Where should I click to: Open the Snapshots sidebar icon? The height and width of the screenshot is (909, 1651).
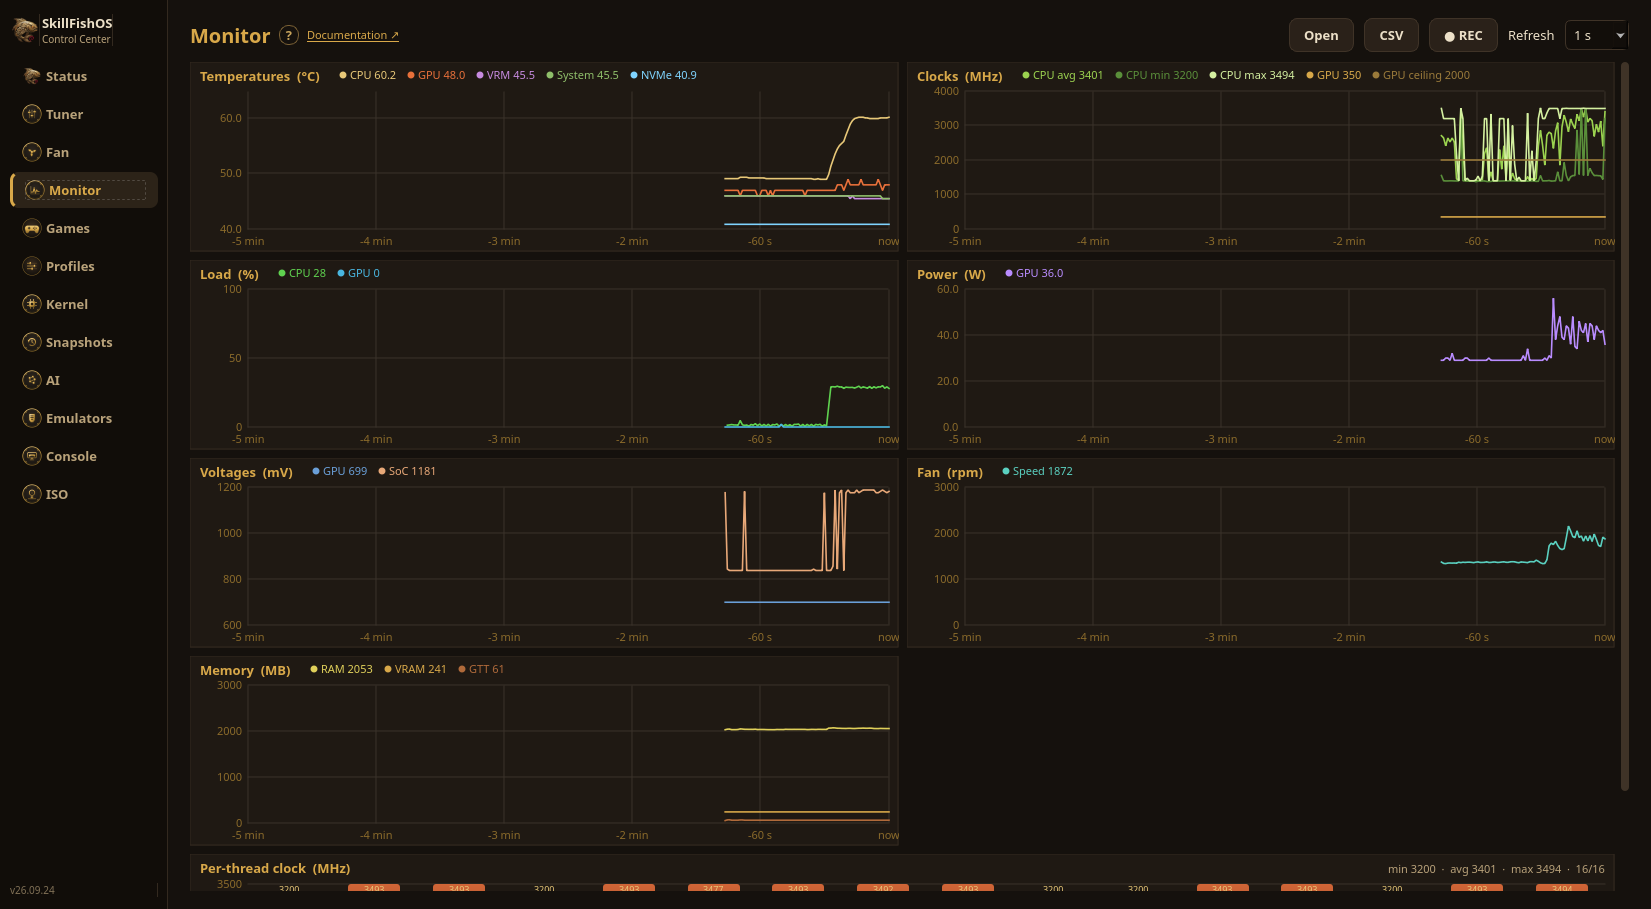(x=32, y=342)
